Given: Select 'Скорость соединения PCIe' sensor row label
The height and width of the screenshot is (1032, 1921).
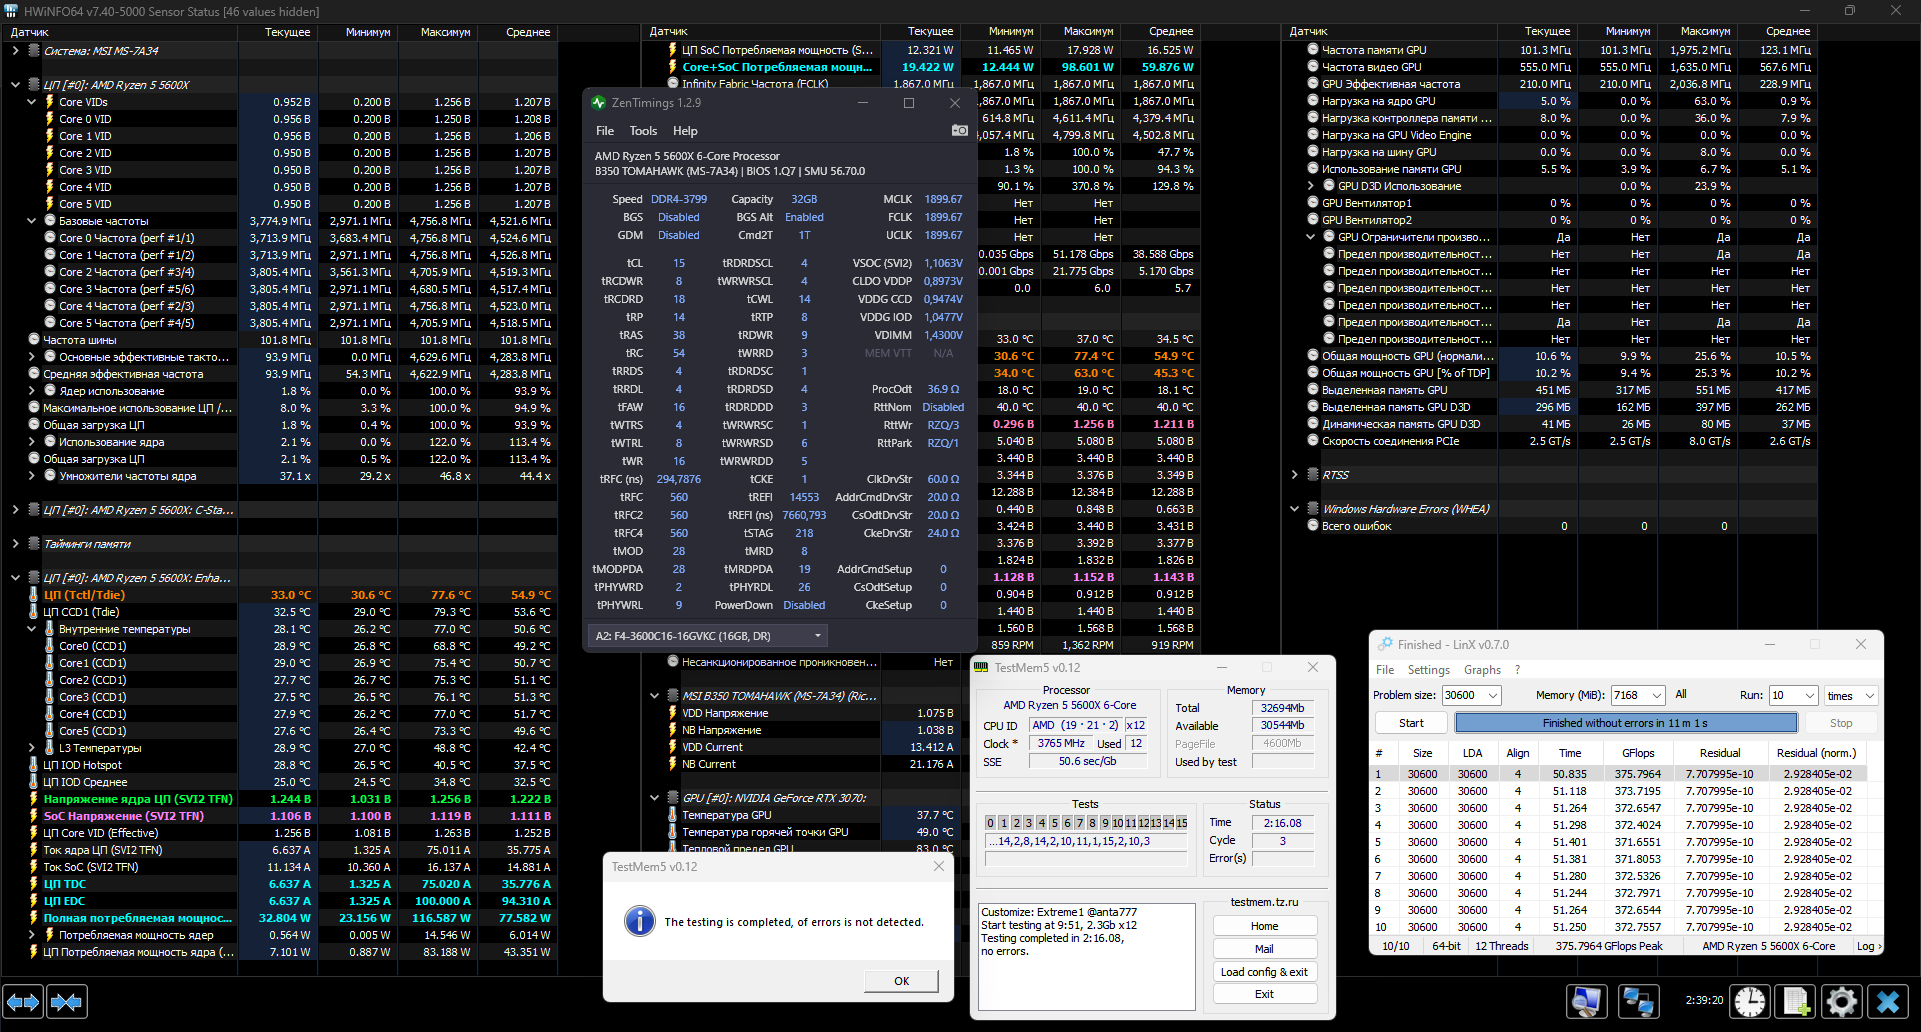Looking at the screenshot, I should 1390,441.
